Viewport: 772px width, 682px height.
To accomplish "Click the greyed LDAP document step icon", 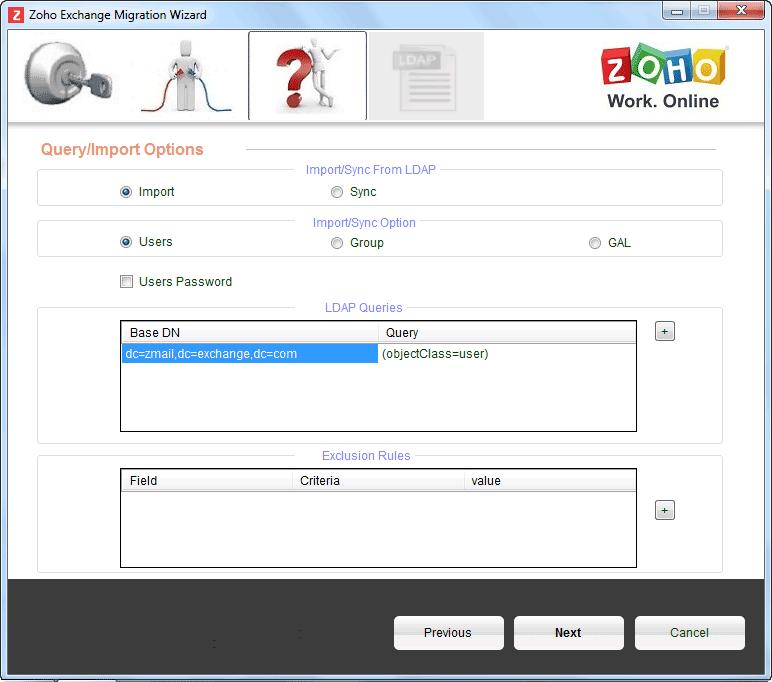I will [426, 76].
